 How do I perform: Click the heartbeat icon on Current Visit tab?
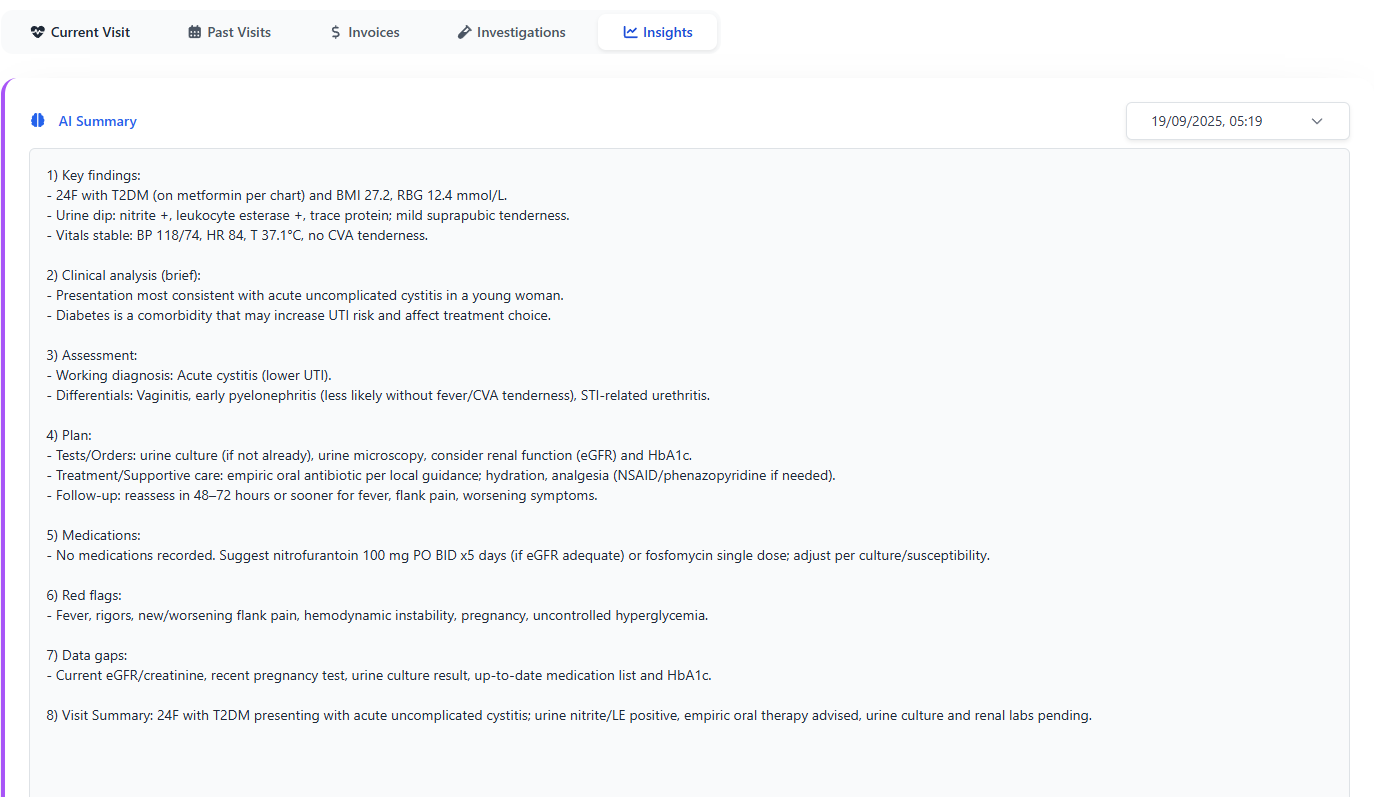pos(38,32)
